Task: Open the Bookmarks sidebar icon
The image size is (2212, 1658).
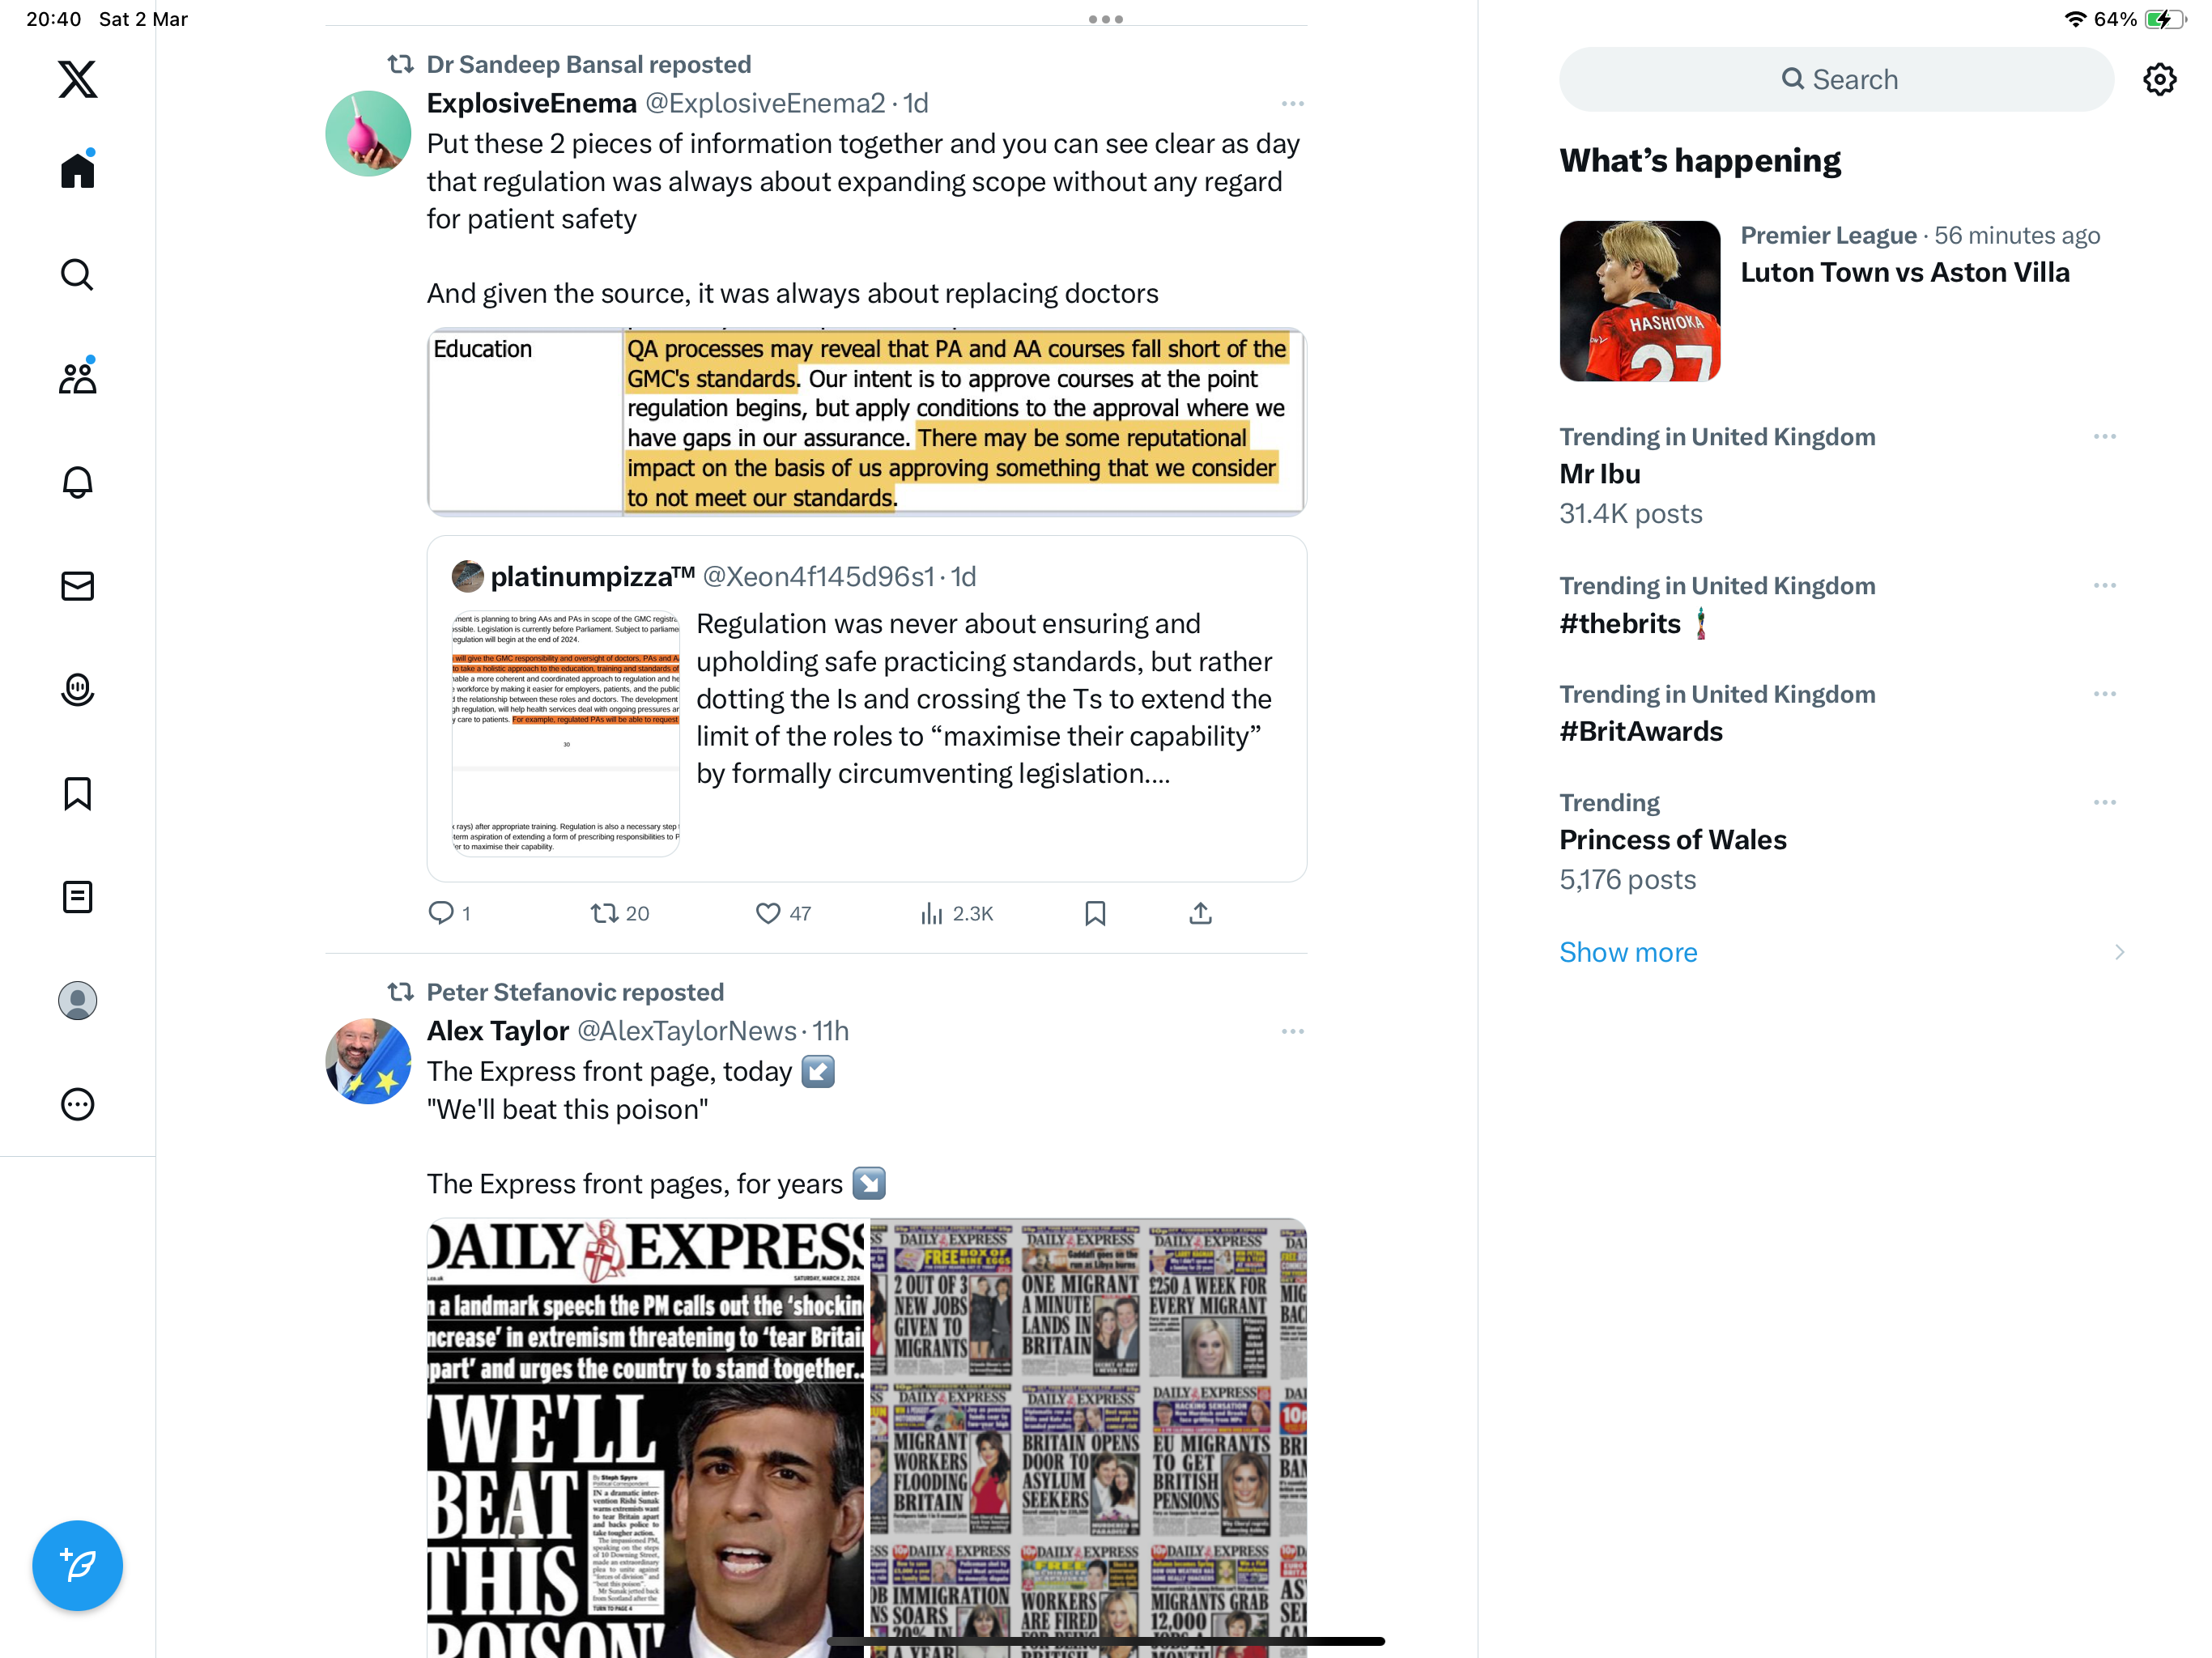Action: coord(77,793)
